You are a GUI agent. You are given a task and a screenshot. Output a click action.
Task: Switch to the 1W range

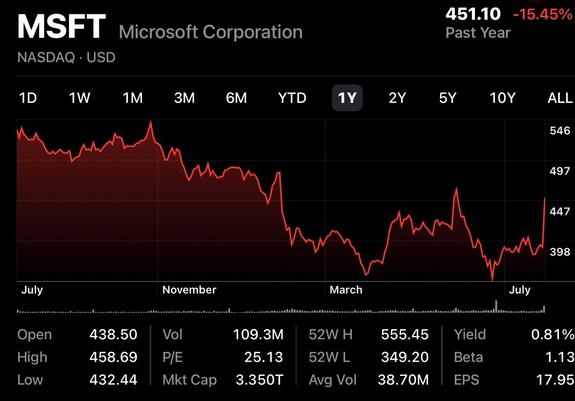click(80, 98)
